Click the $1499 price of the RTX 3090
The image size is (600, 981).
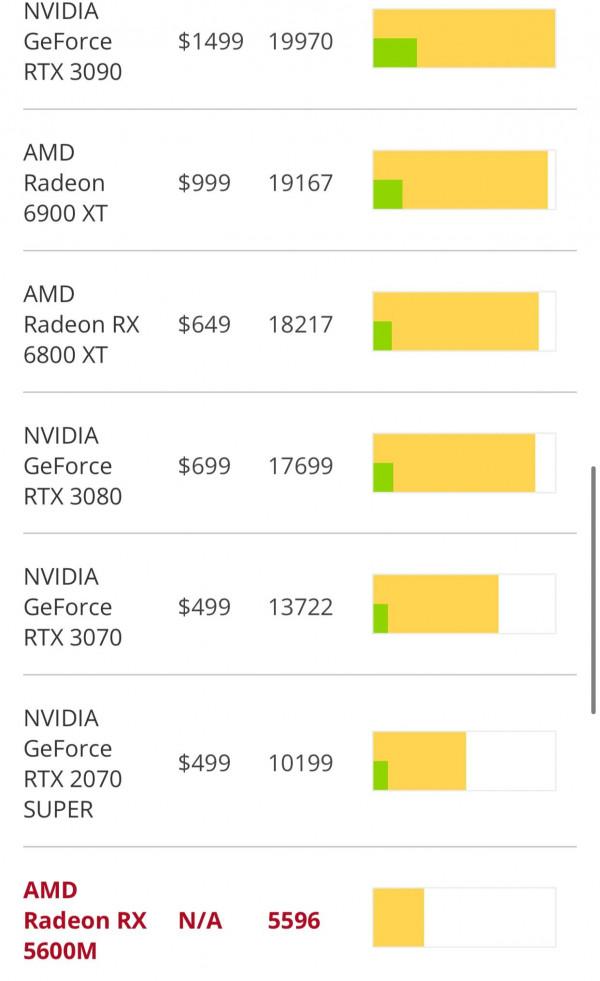pos(210,42)
